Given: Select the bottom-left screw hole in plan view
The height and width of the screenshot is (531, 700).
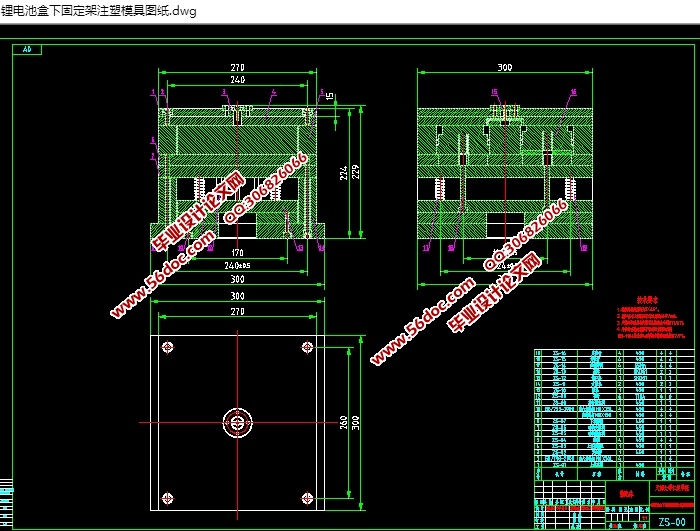Looking at the screenshot, I should point(168,498).
